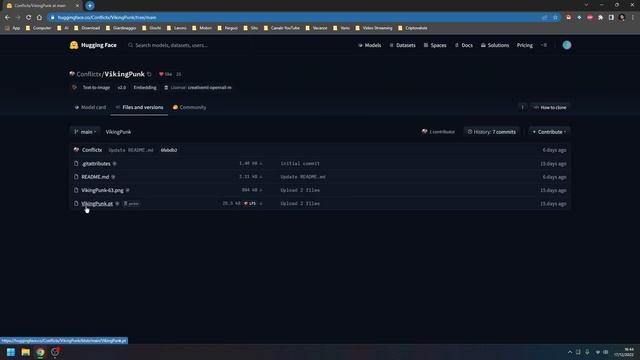
Task: Switch to the Model card tab
Action: [x=90, y=107]
